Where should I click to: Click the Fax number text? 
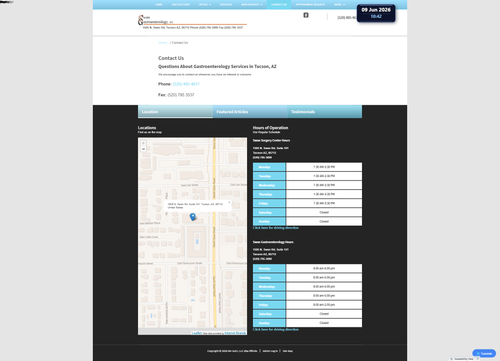[181, 95]
